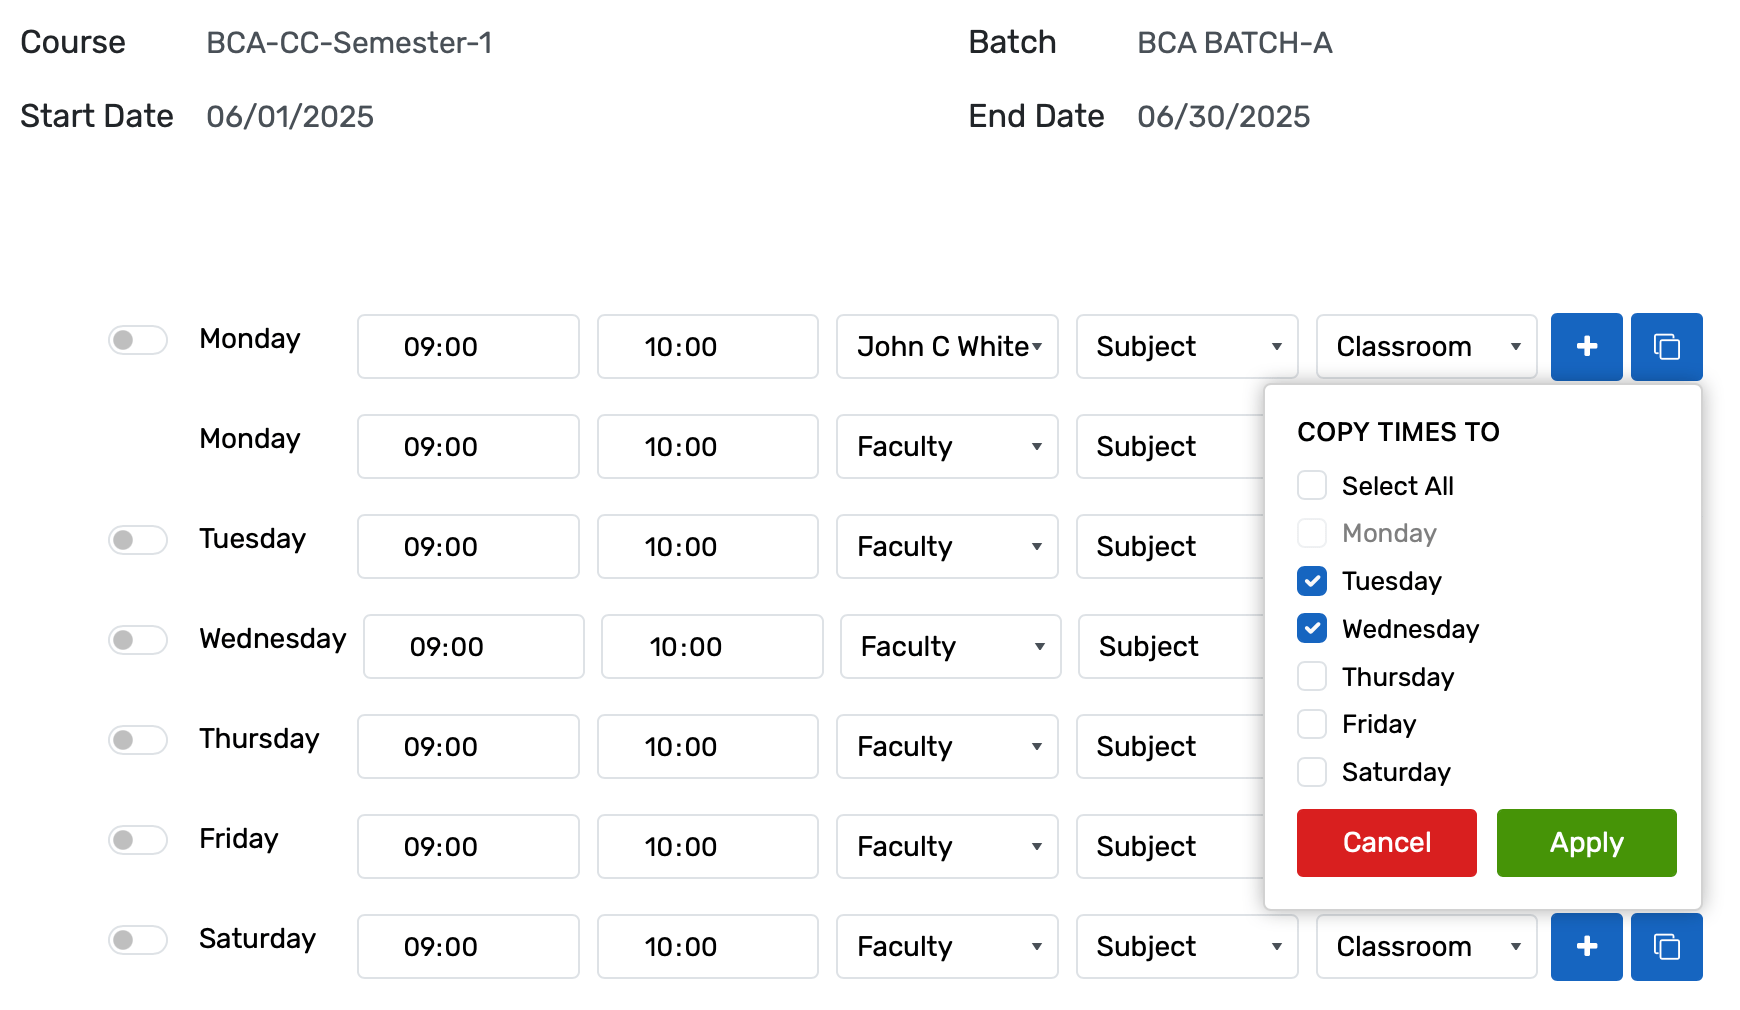The height and width of the screenshot is (1010, 1740).
Task: Enable the Saturday schedule toggle
Action: (x=137, y=940)
